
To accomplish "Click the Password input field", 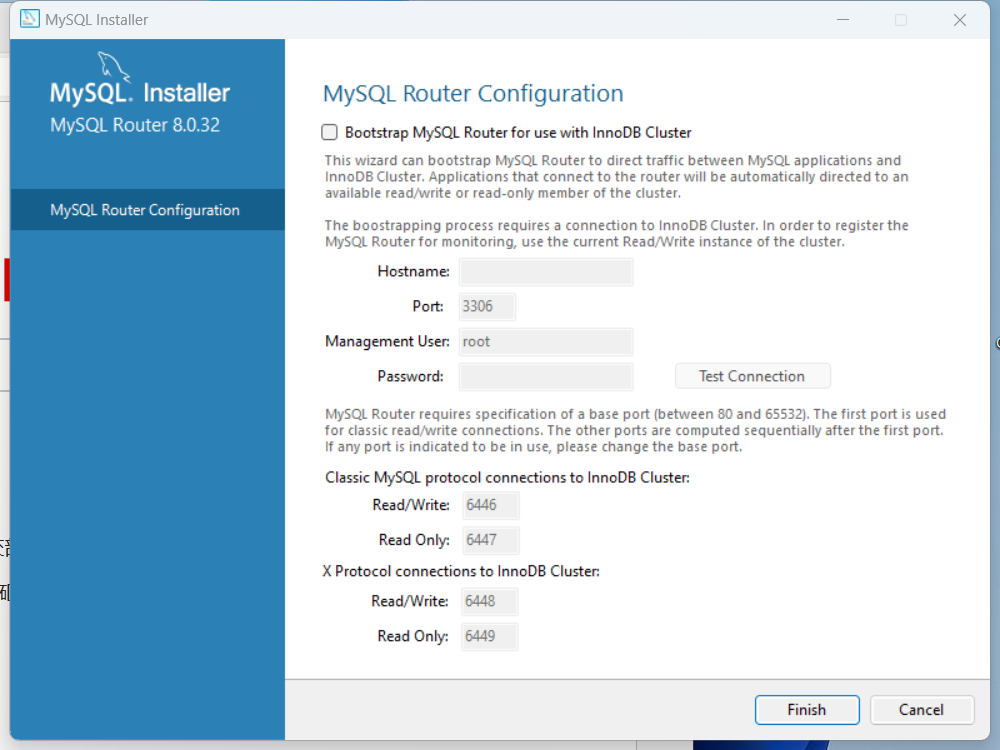I will [x=546, y=376].
